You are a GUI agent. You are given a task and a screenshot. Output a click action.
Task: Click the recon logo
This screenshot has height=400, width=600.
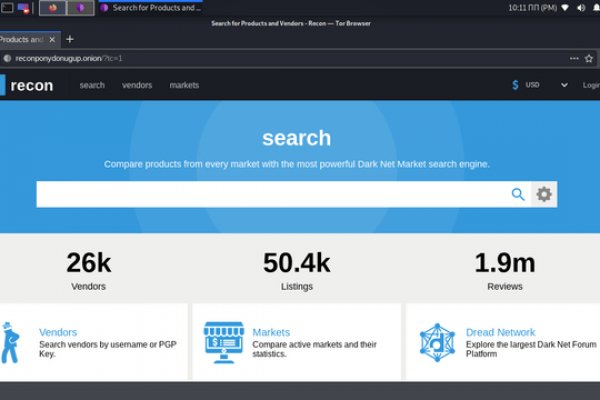pos(30,85)
